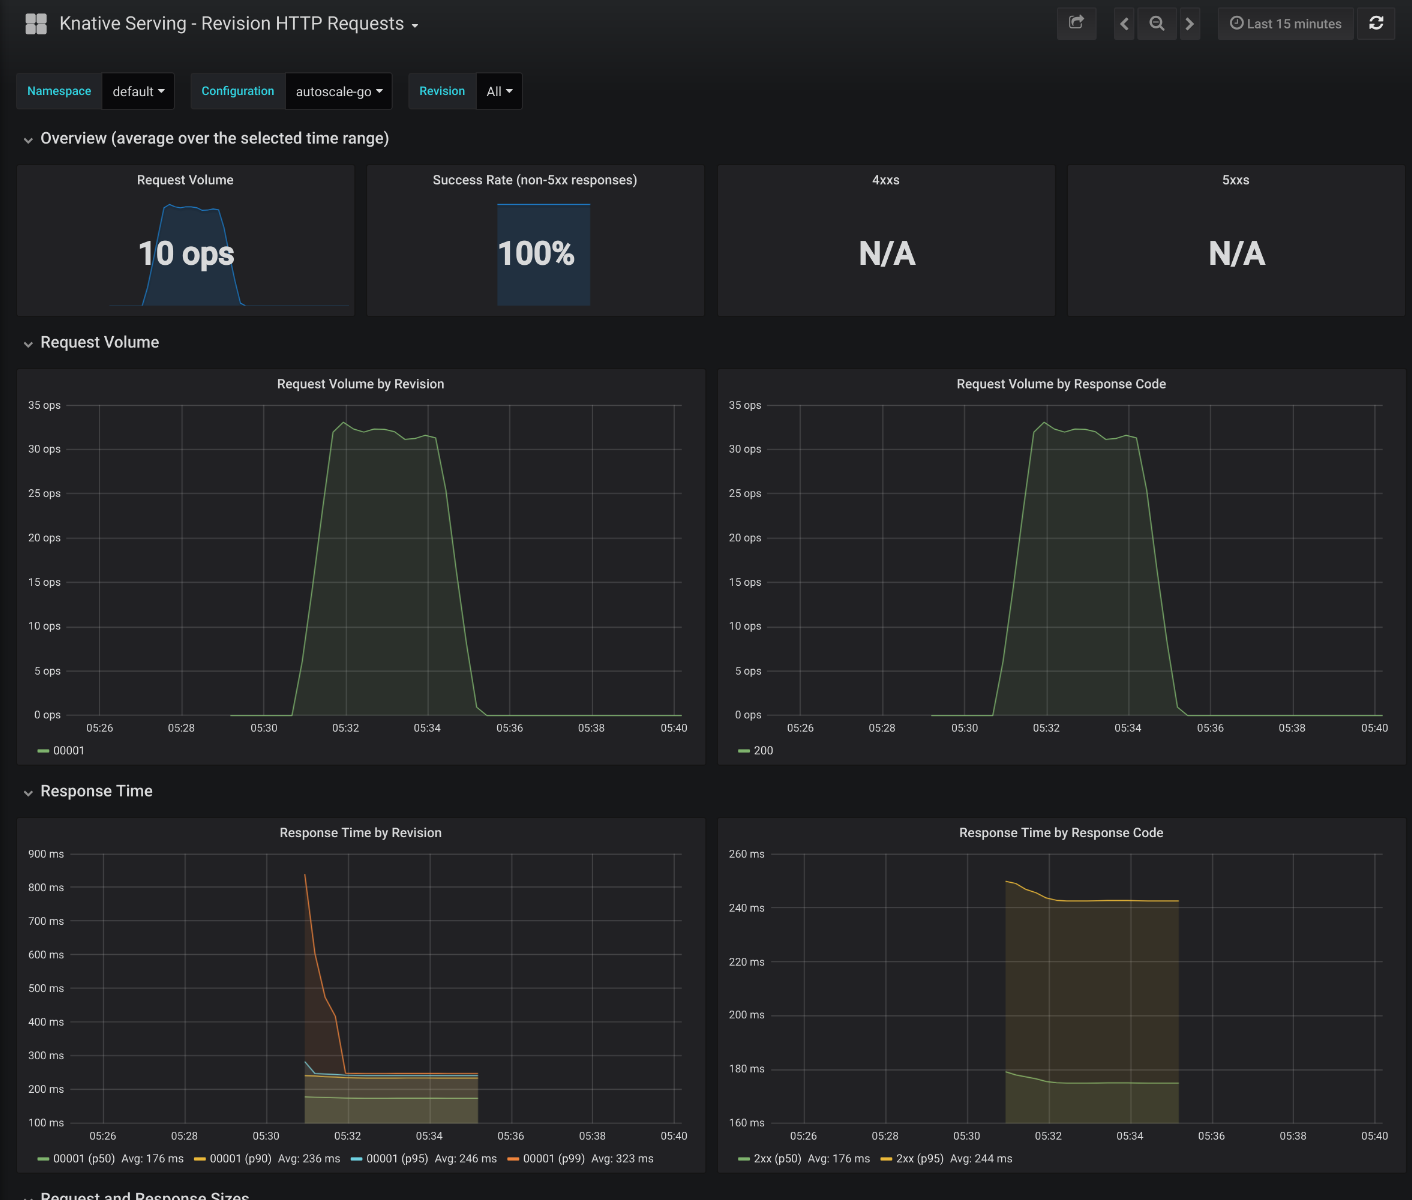Screen dimensions: 1412x1200
Task: Click the Request Volume by Revision panel title
Action: tap(360, 384)
